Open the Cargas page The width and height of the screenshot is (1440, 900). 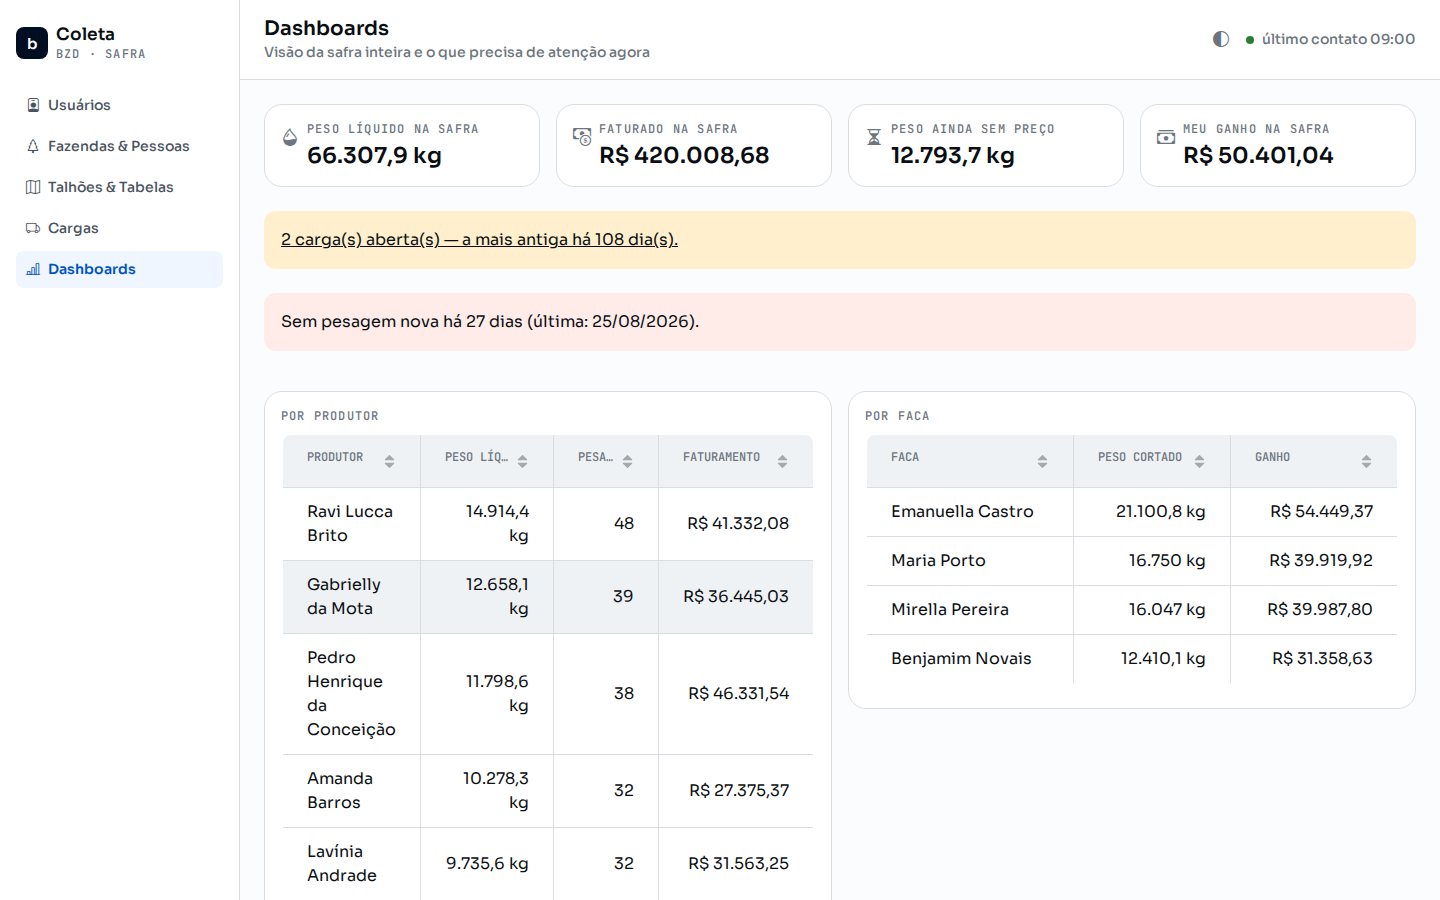click(119, 228)
